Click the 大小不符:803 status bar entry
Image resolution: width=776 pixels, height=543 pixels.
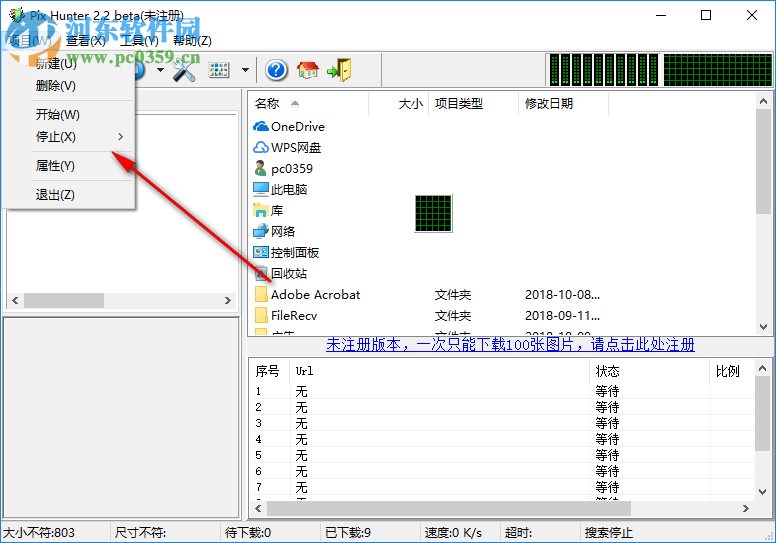point(39,533)
